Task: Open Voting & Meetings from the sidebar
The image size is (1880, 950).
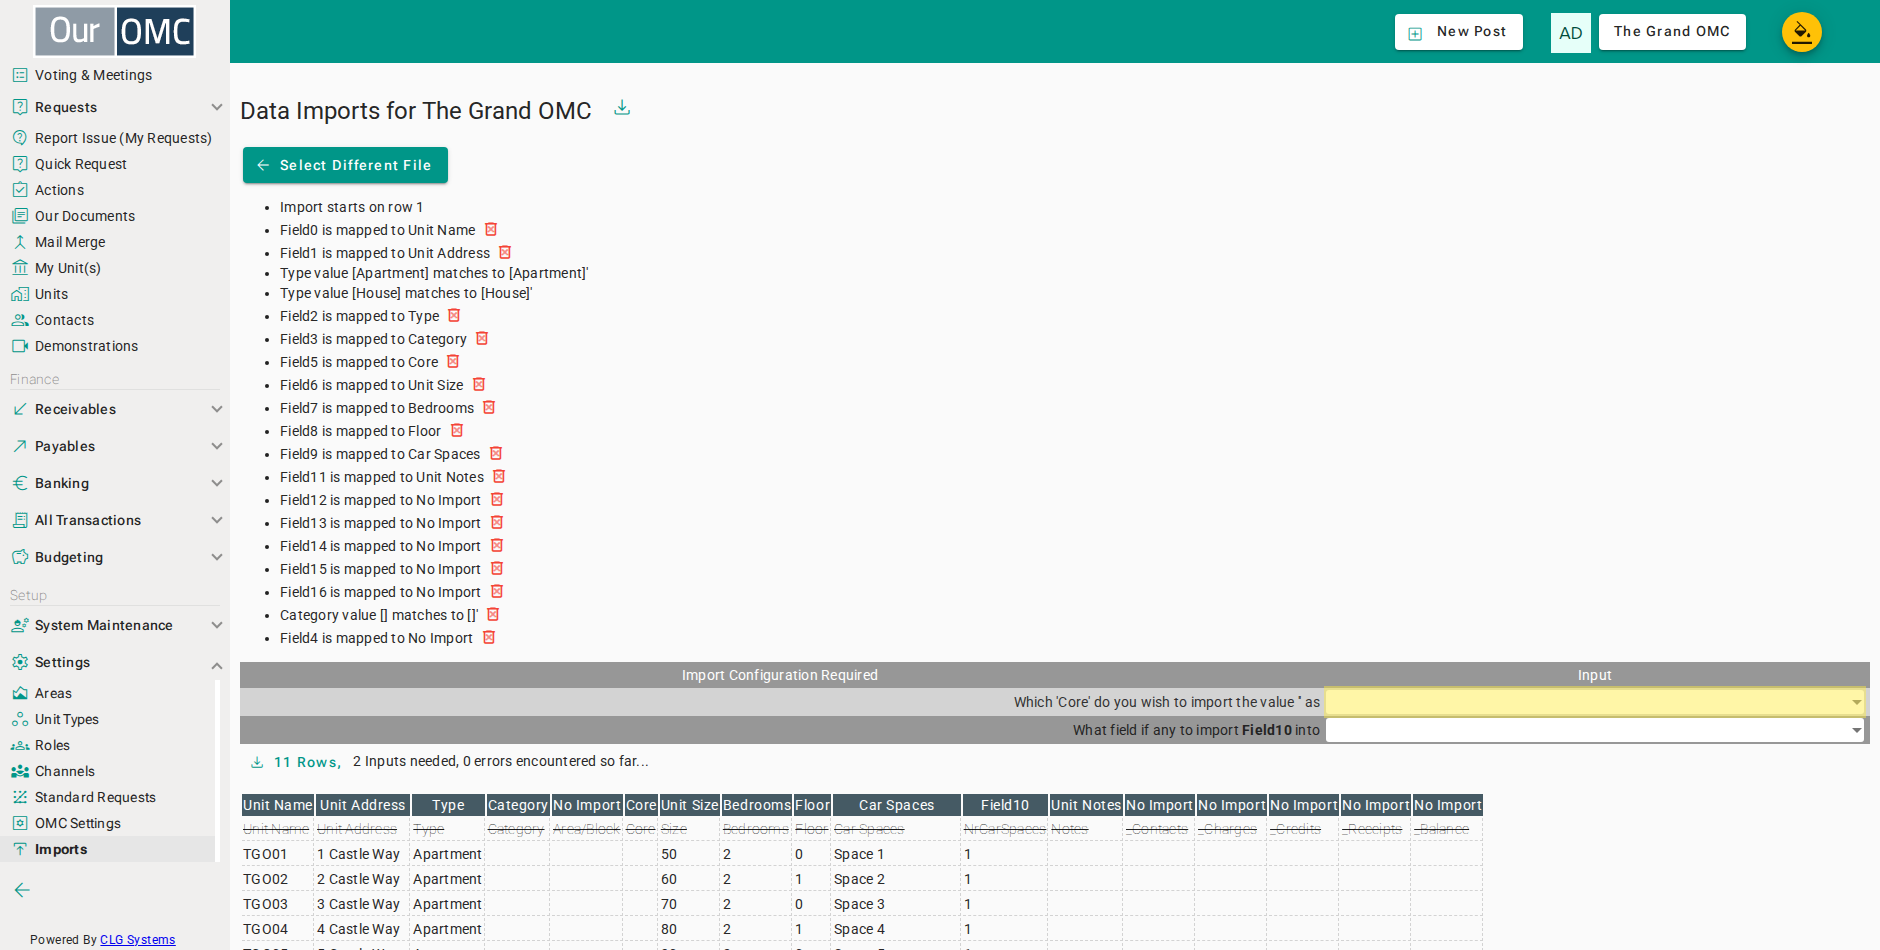Action: tap(93, 75)
